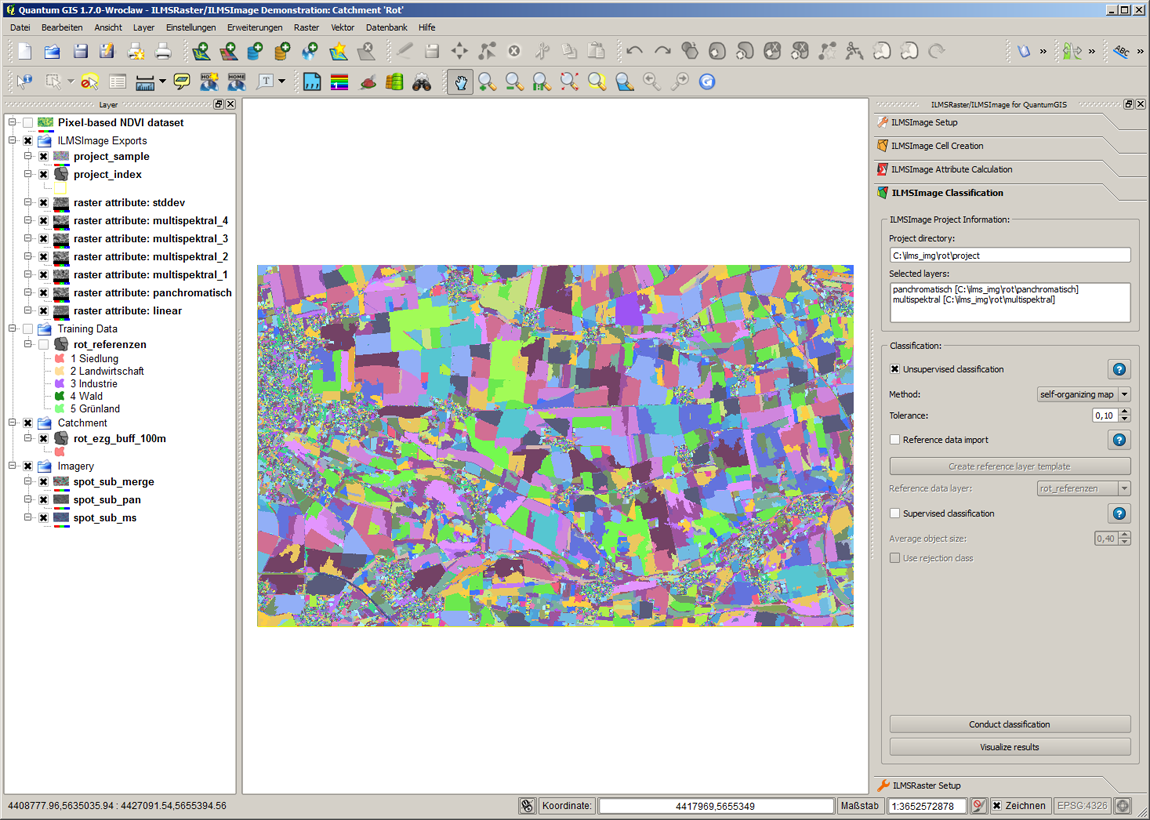Click the binoculars search icon
This screenshot has height=820, width=1150.
422,82
